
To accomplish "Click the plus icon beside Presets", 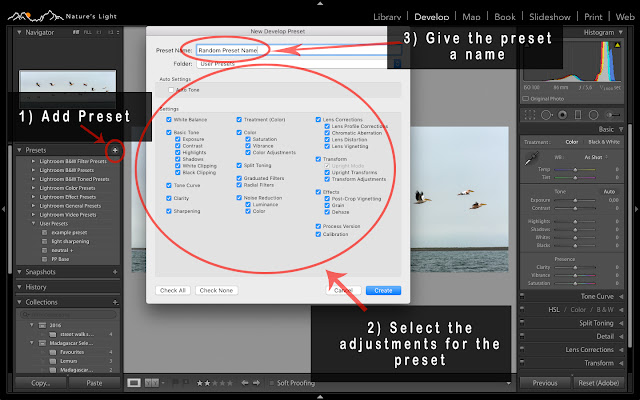I will pyautogui.click(x=115, y=150).
